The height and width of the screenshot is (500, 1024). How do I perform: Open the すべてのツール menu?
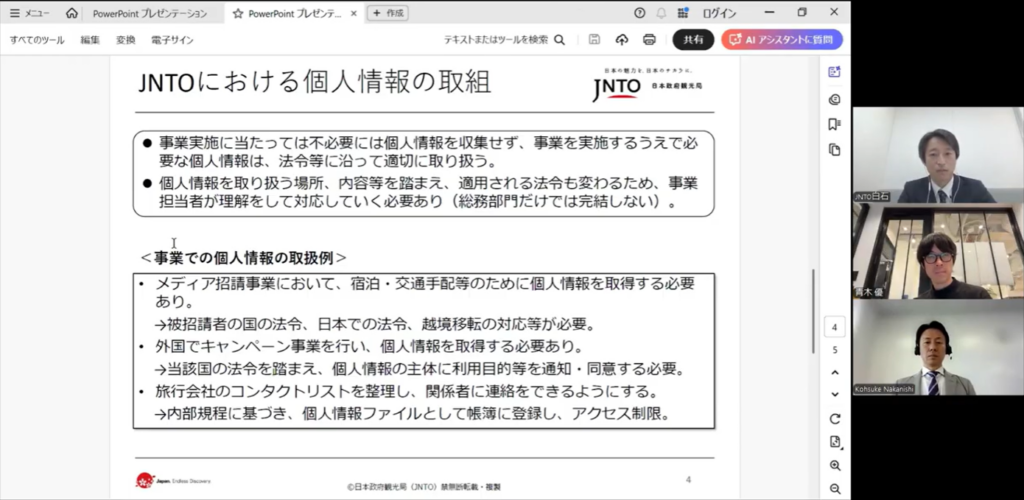[x=38, y=40]
